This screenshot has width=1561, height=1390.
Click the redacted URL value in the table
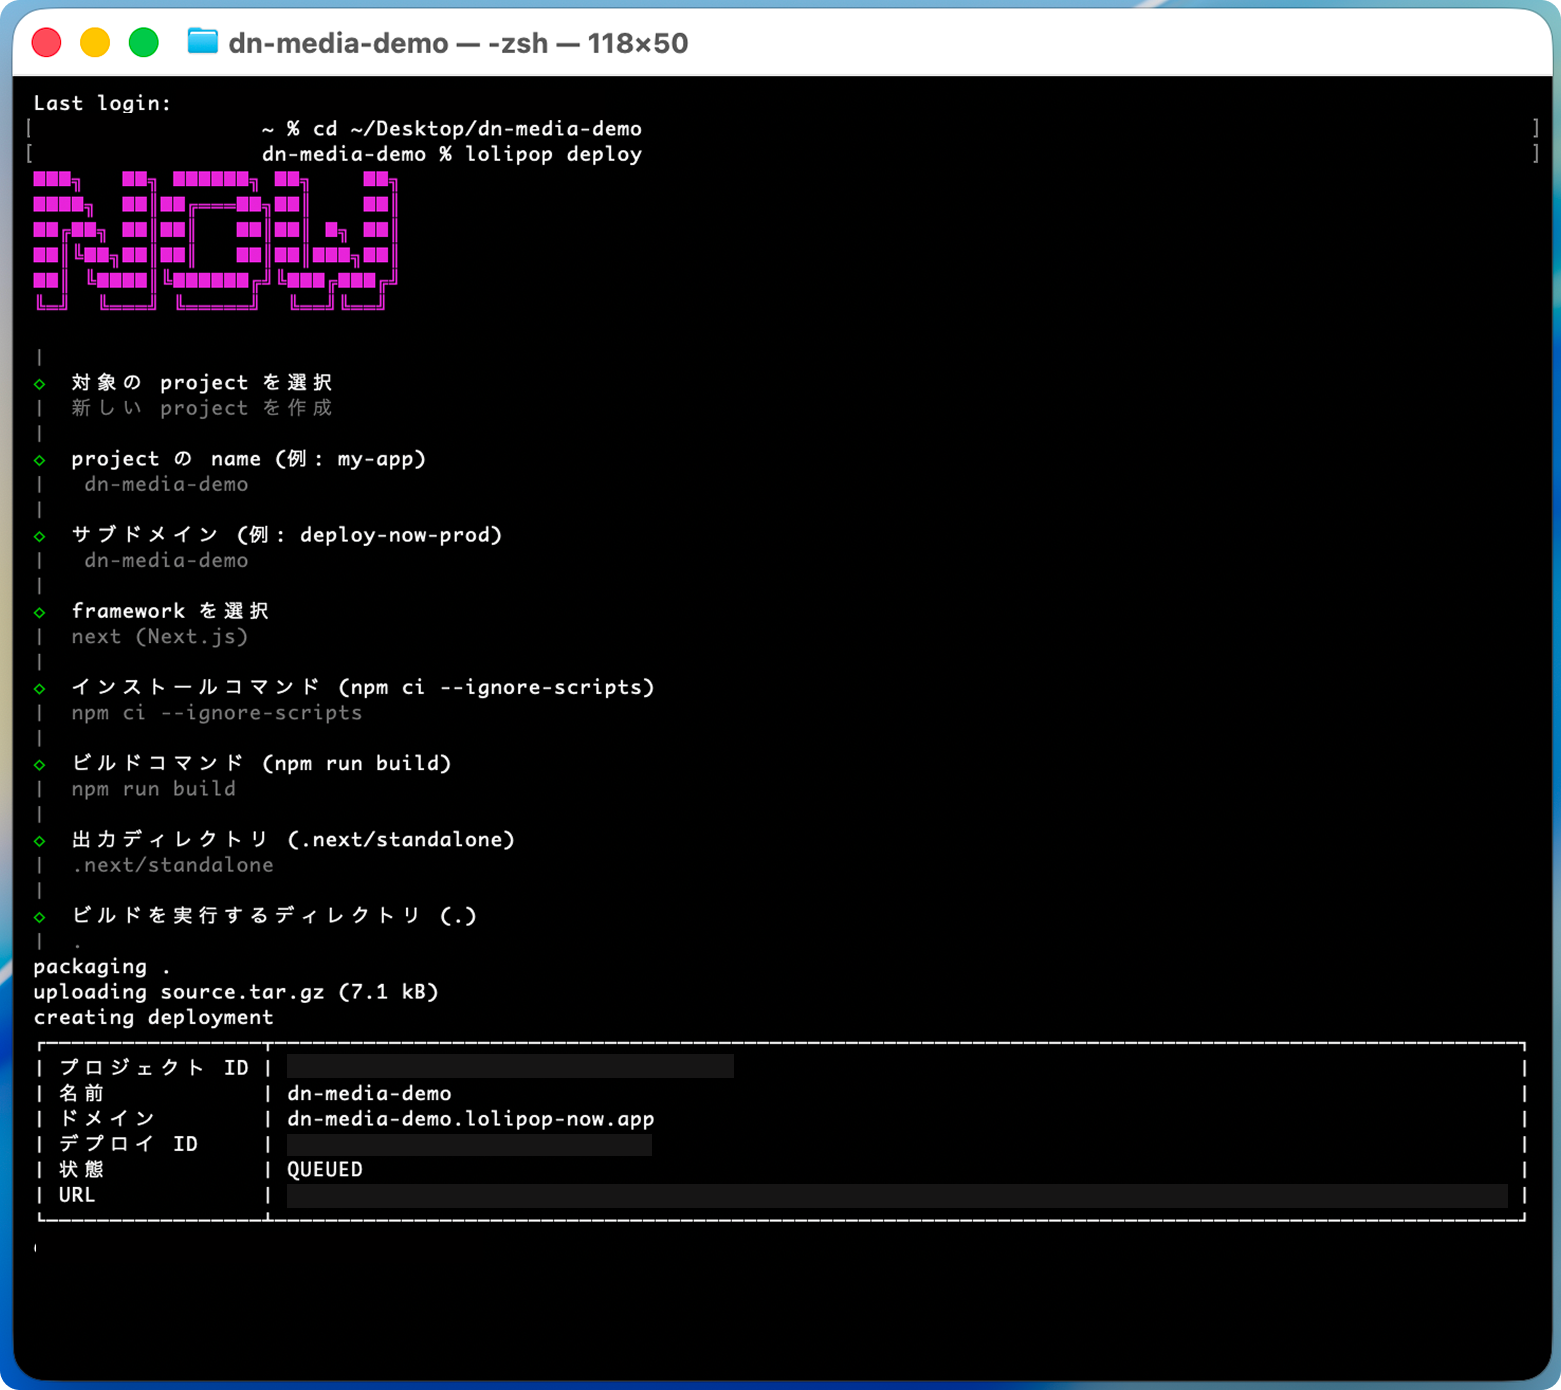tap(897, 1196)
